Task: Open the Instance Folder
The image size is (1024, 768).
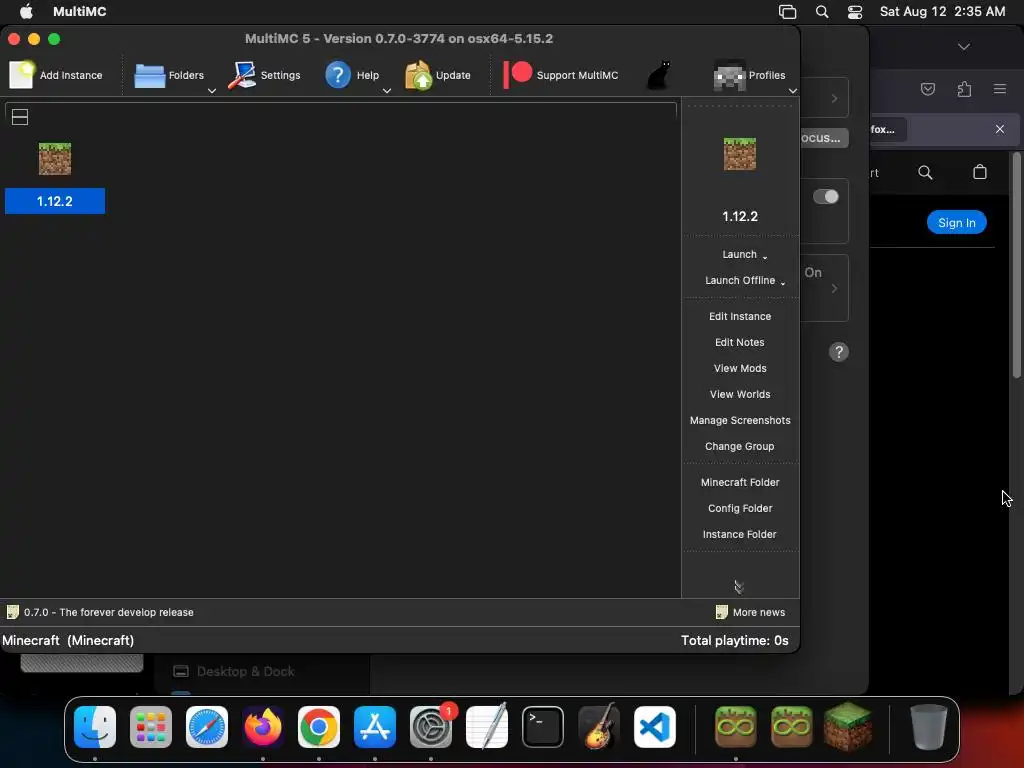Action: click(x=740, y=534)
